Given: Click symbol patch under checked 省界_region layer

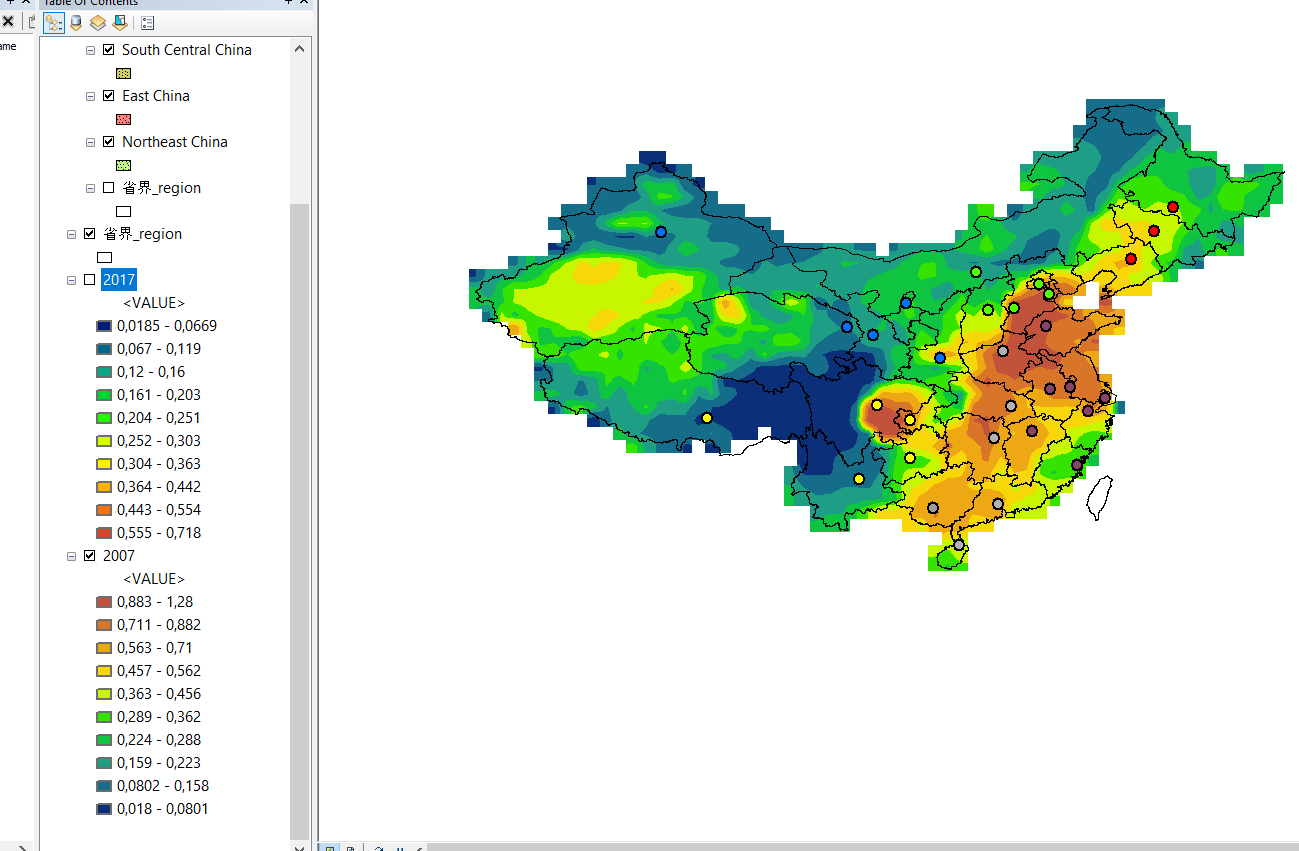Looking at the screenshot, I should 105,257.
